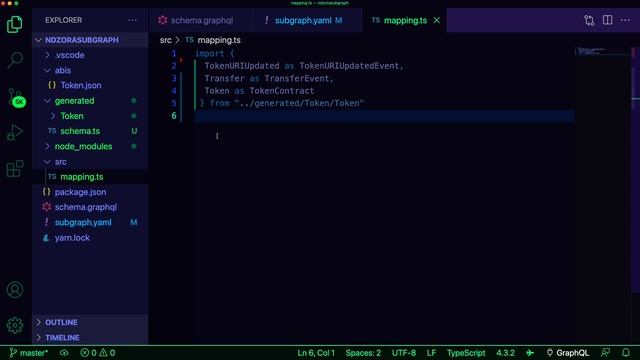Open editor more actions ellipsis

click(x=625, y=20)
